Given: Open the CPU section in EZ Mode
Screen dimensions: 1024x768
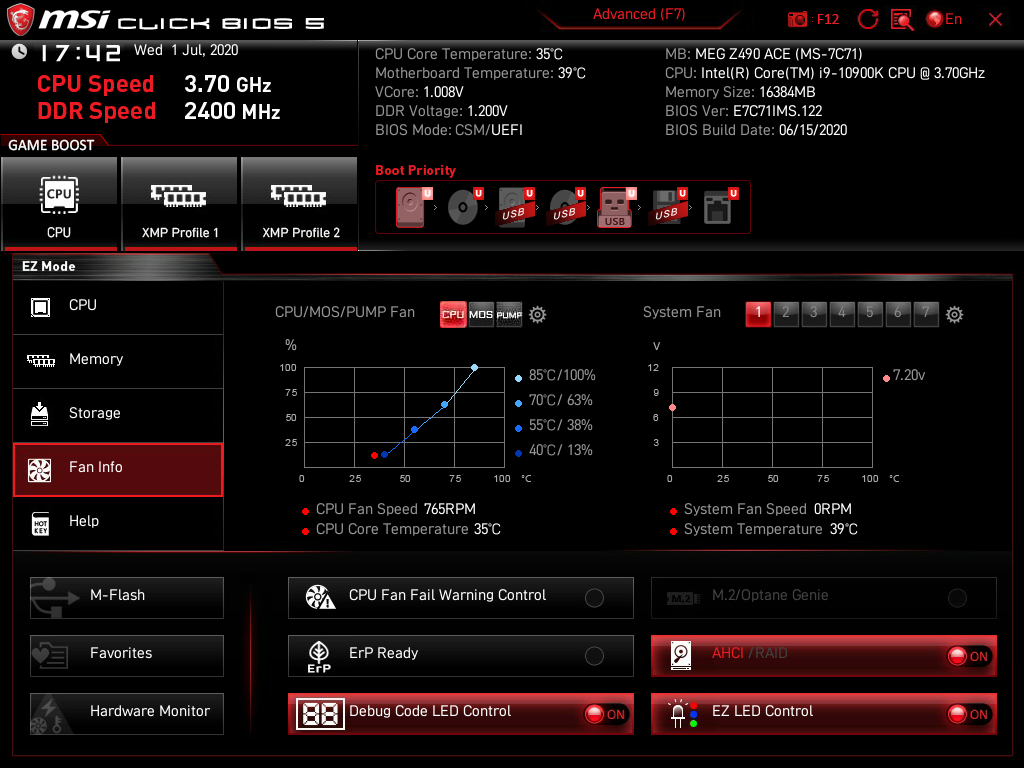Looking at the screenshot, I should 118,306.
